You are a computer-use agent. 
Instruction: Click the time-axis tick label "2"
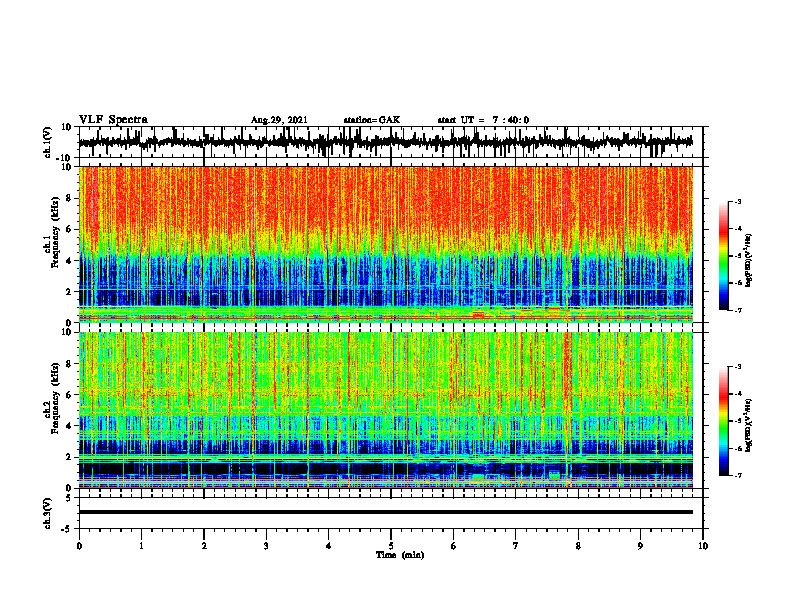pos(204,546)
